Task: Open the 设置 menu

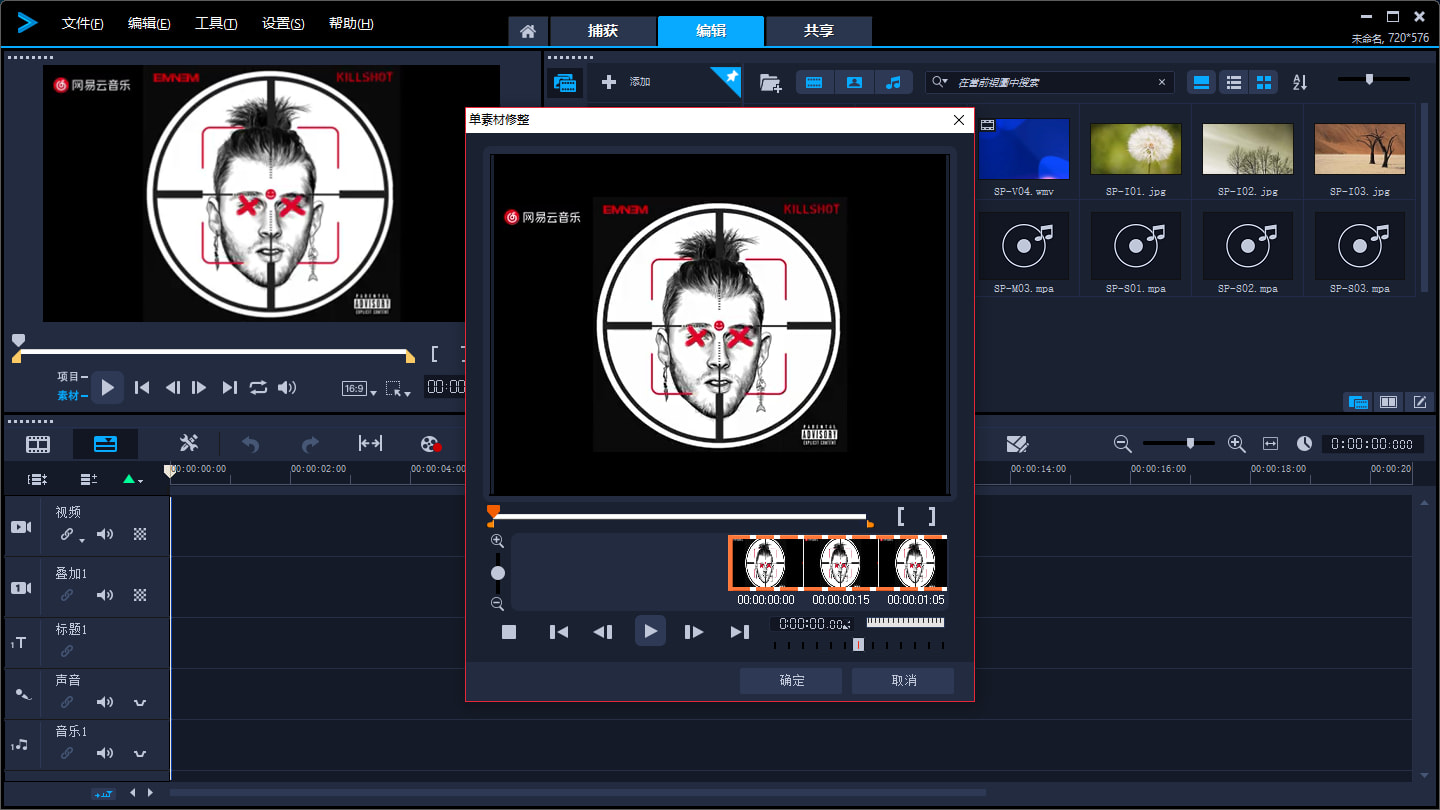Action: click(283, 23)
